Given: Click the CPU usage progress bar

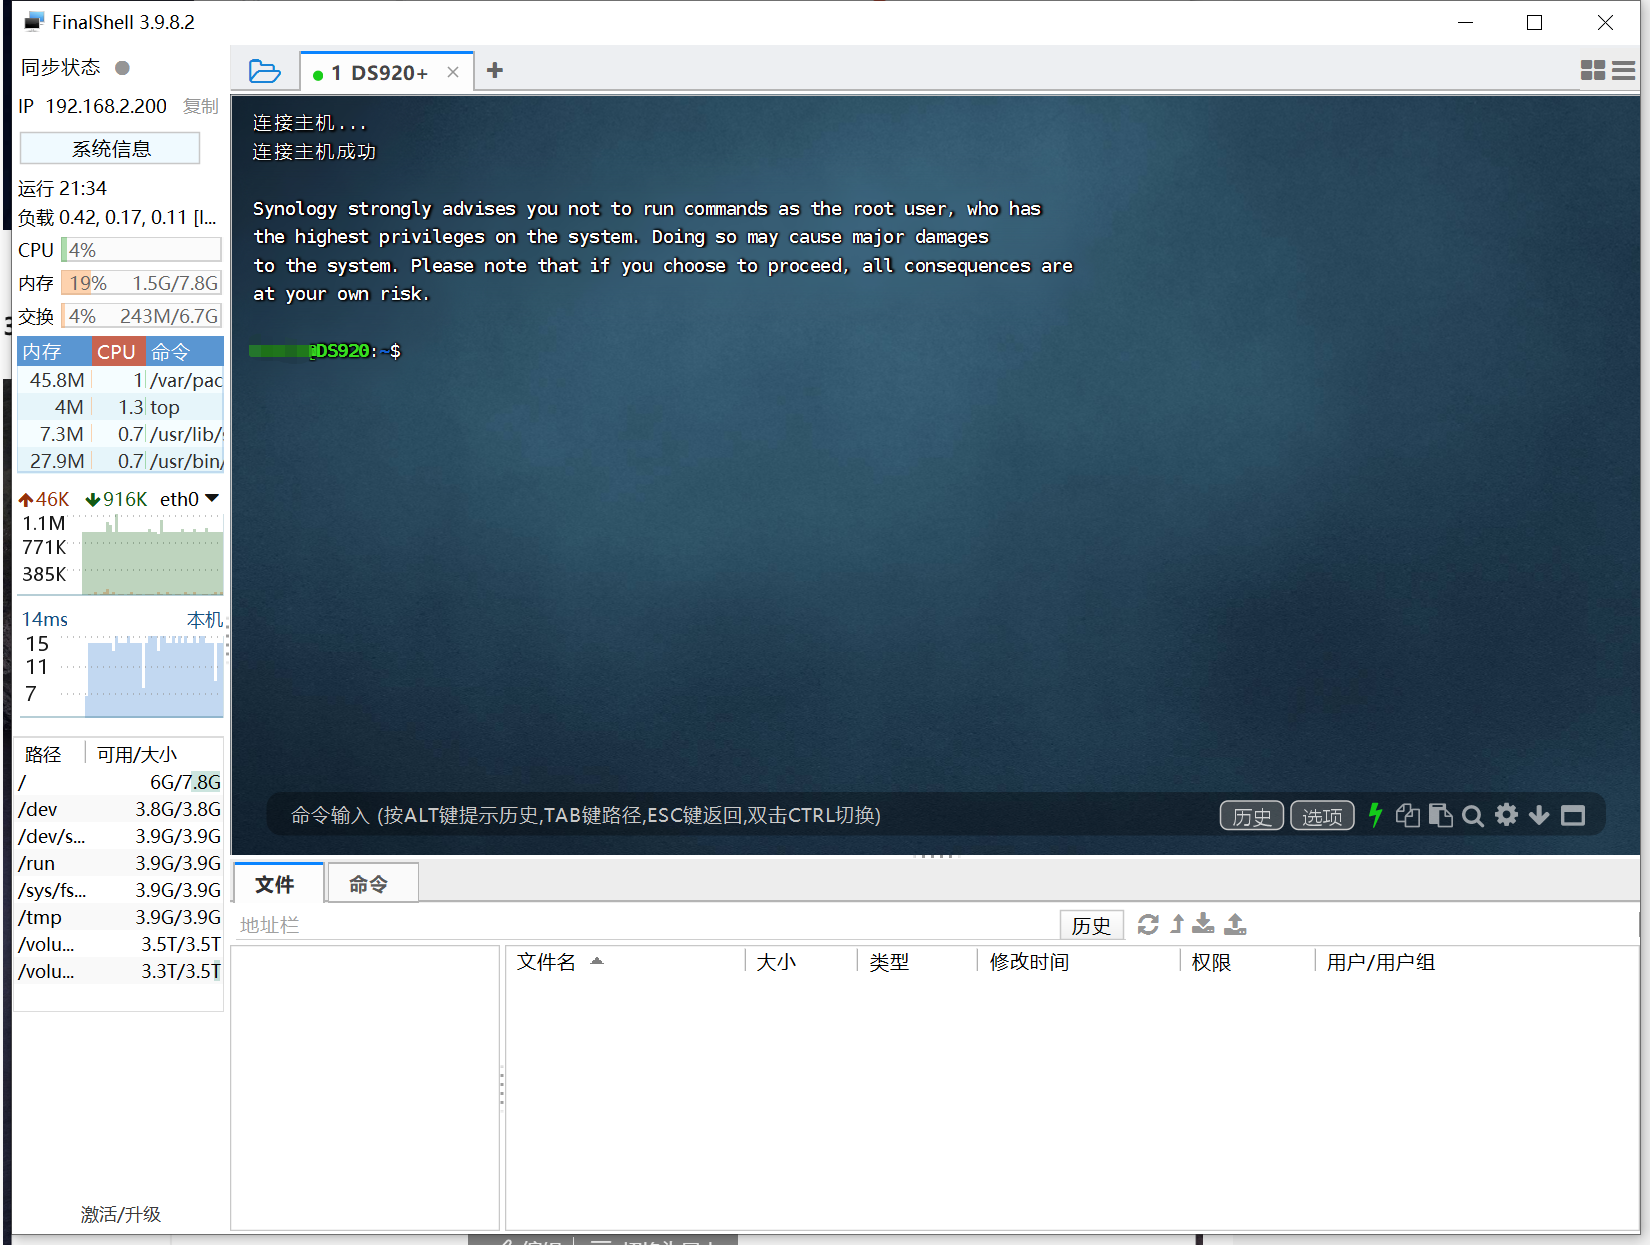Looking at the screenshot, I should tap(140, 249).
